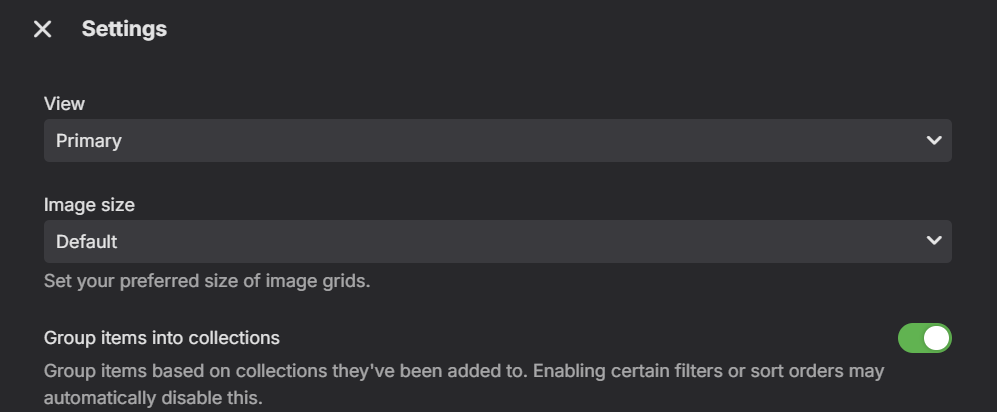Click the middle of the View combo box

pos(497,141)
